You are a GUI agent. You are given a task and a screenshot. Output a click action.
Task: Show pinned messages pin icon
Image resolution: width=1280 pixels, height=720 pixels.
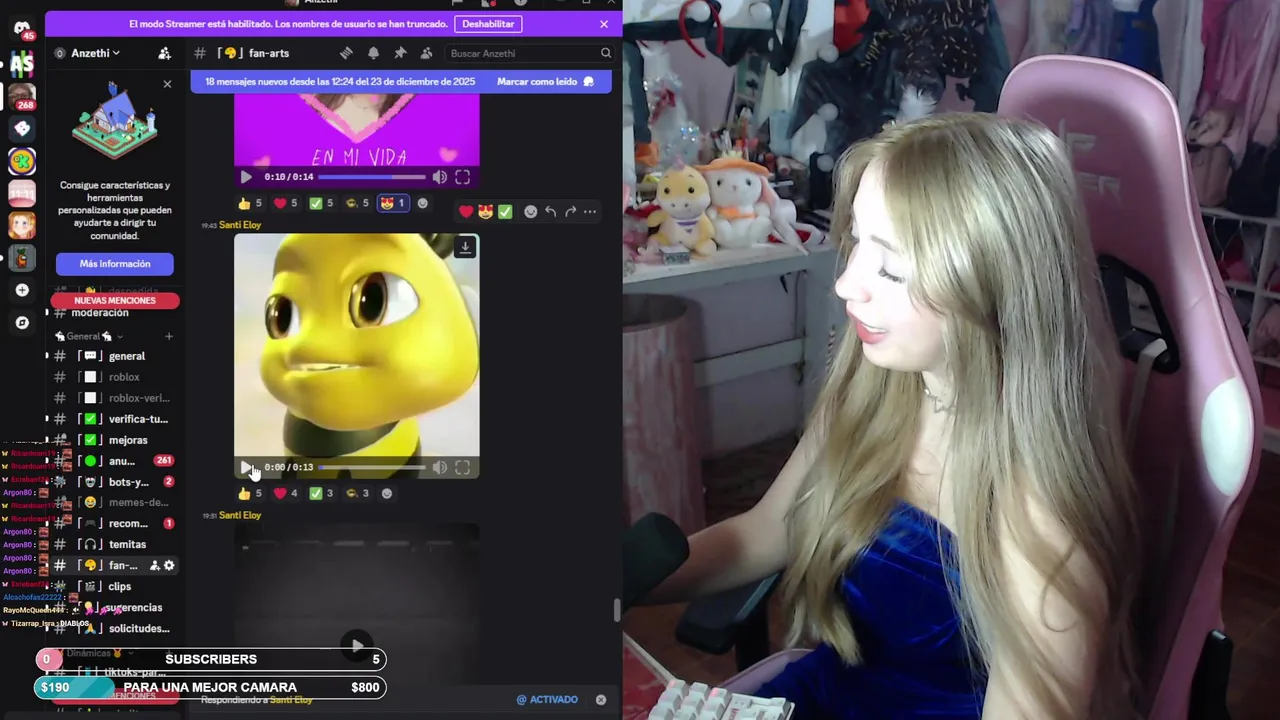pos(400,53)
